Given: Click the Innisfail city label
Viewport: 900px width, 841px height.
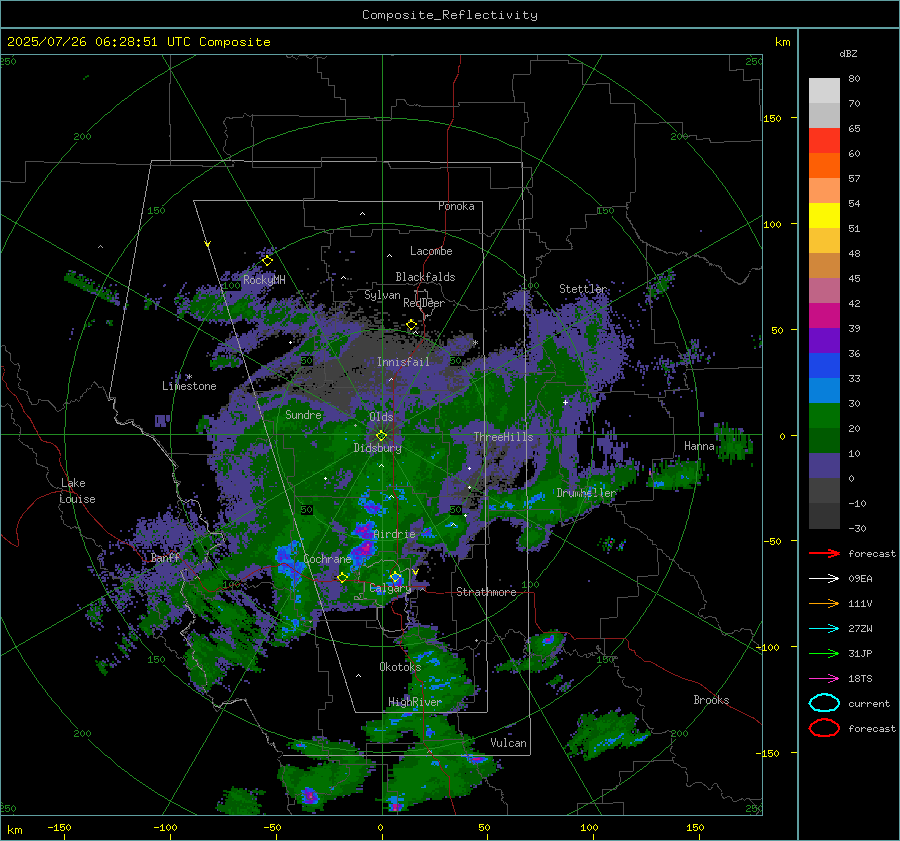Looking at the screenshot, I should (x=403, y=362).
